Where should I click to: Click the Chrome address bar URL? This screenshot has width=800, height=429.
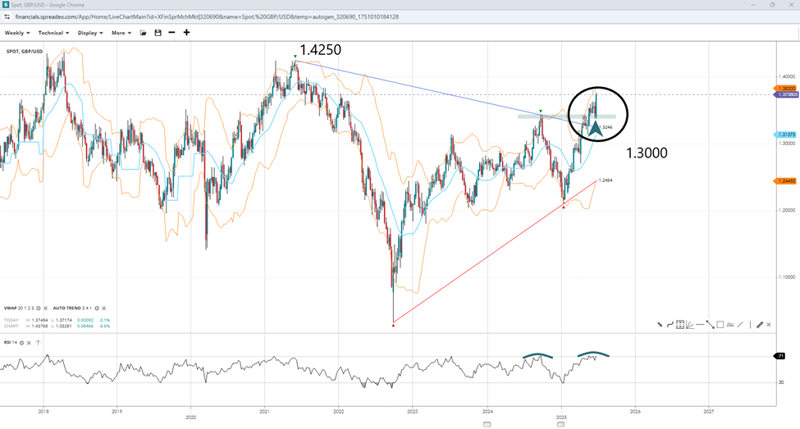pos(200,17)
